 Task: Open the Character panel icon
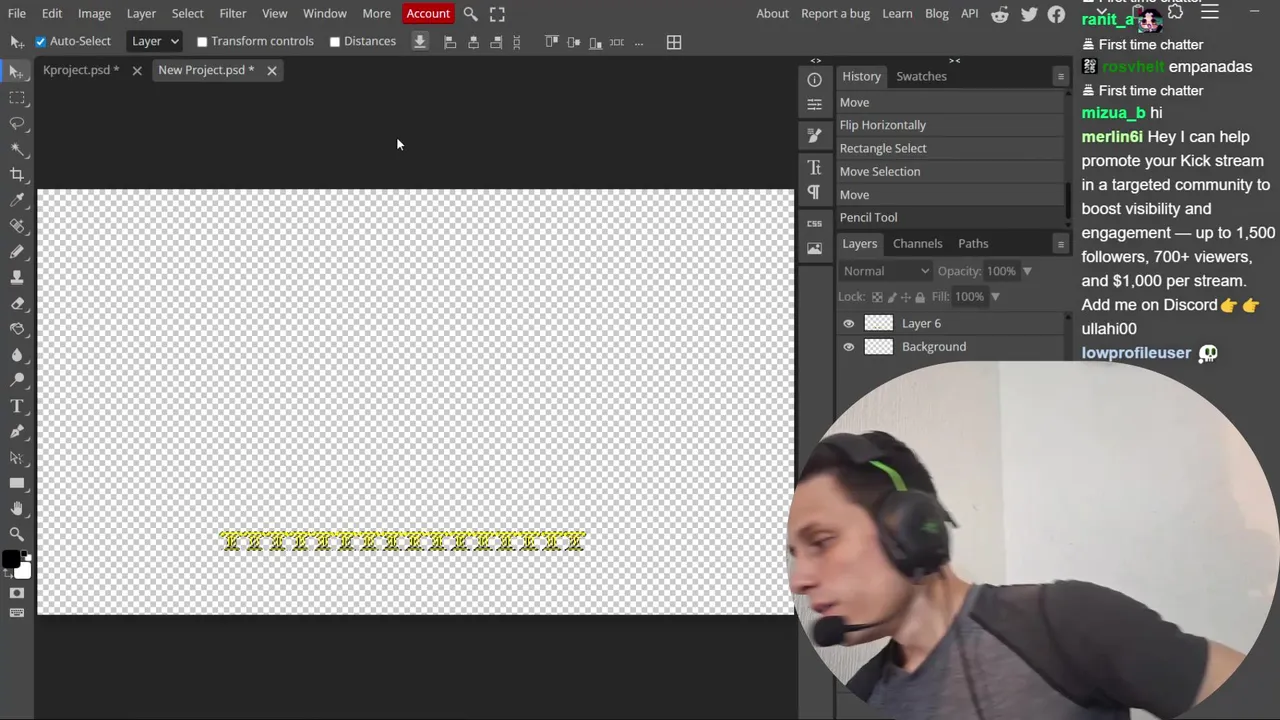tap(815, 167)
